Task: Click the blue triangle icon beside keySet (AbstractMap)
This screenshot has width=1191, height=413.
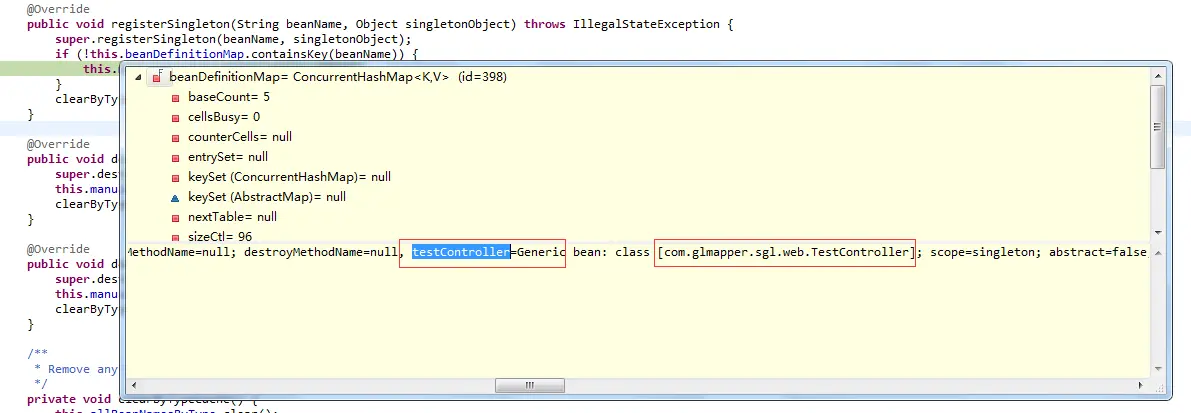Action: click(175, 197)
